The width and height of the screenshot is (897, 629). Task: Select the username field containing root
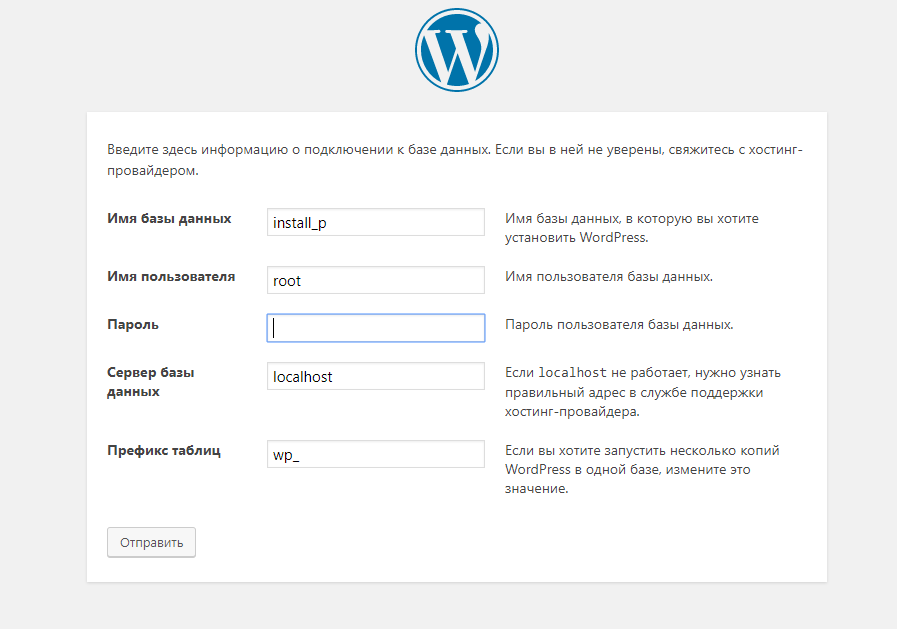pos(376,280)
